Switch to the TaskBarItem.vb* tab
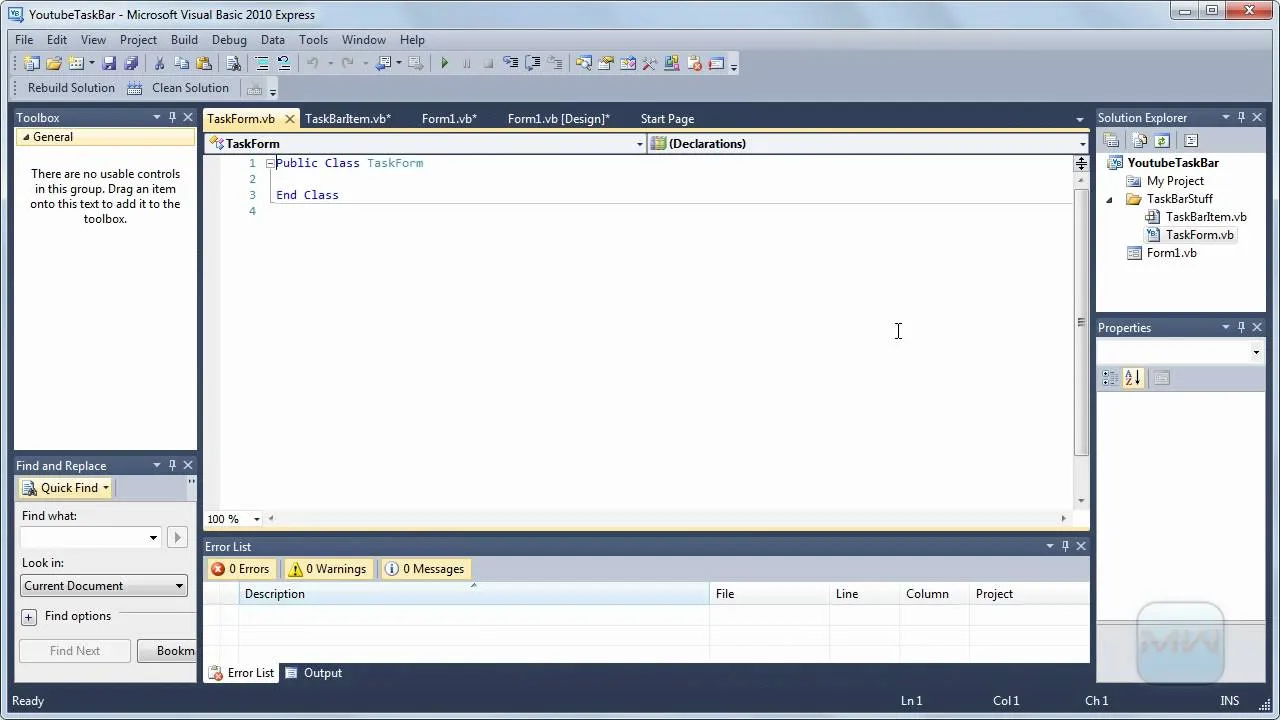Screen dimensions: 1280x720 coord(348,119)
